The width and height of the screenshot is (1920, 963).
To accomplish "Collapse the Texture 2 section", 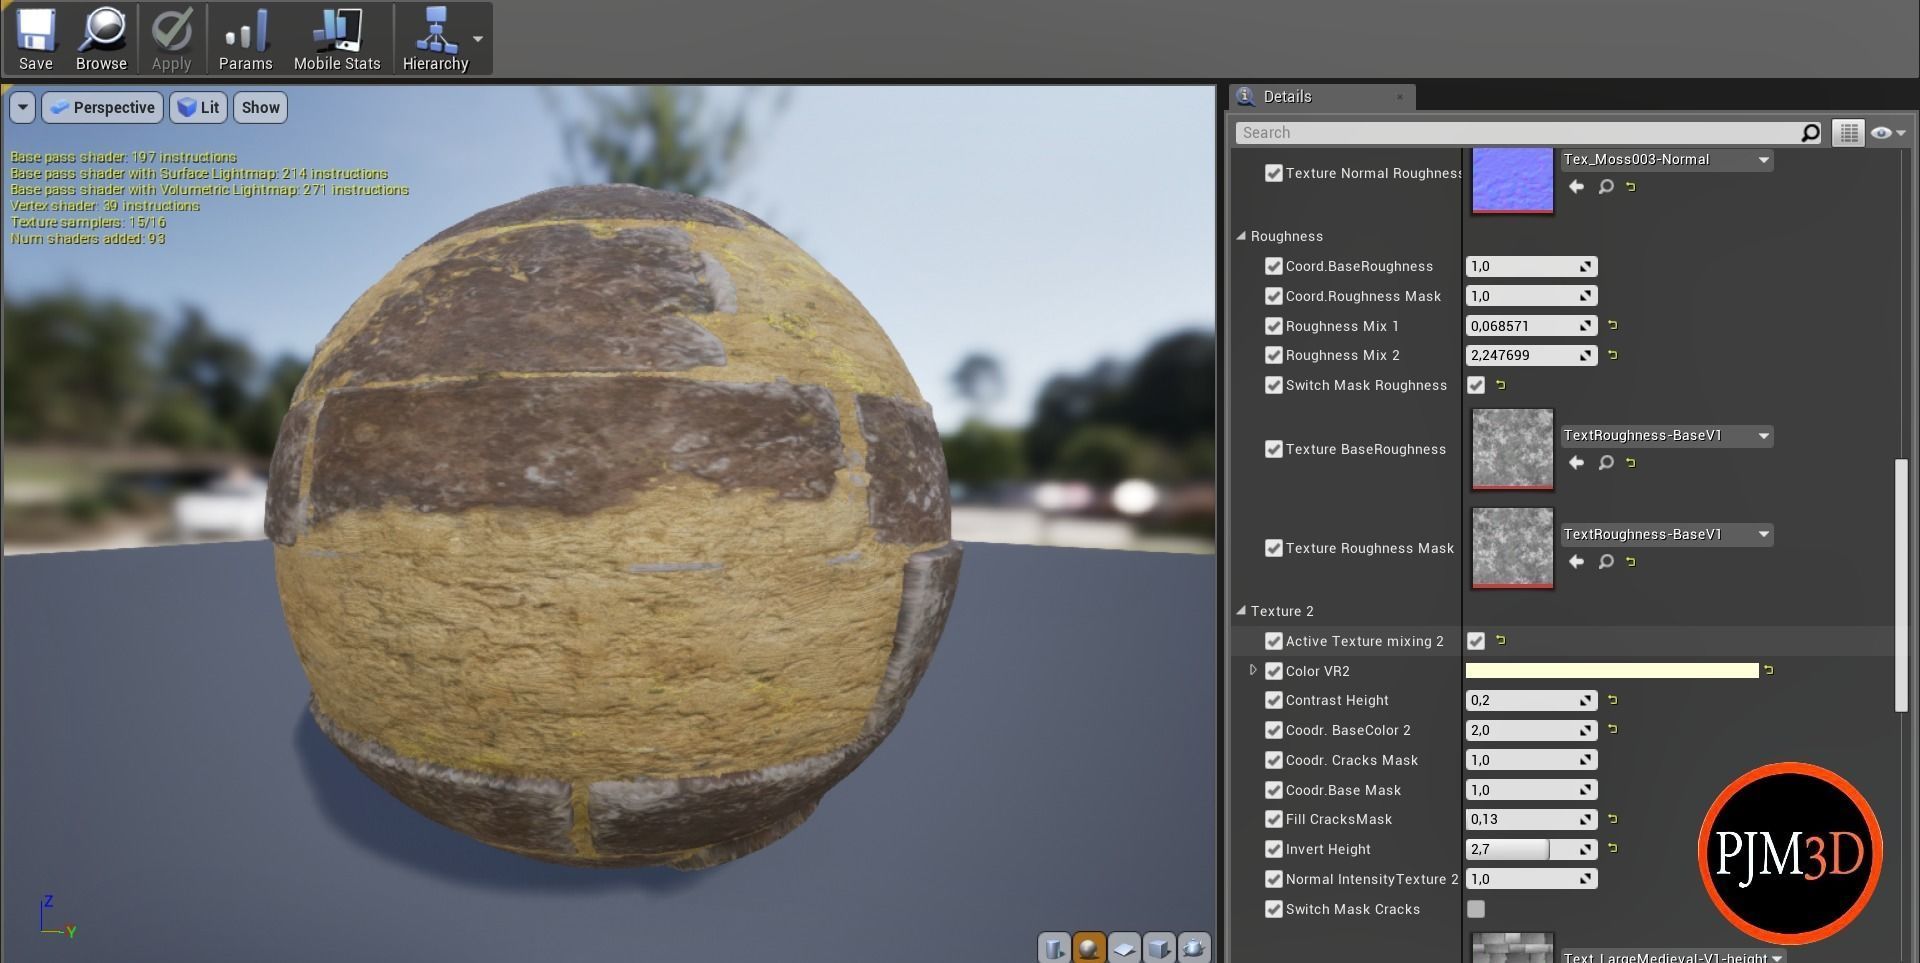I will tap(1241, 611).
